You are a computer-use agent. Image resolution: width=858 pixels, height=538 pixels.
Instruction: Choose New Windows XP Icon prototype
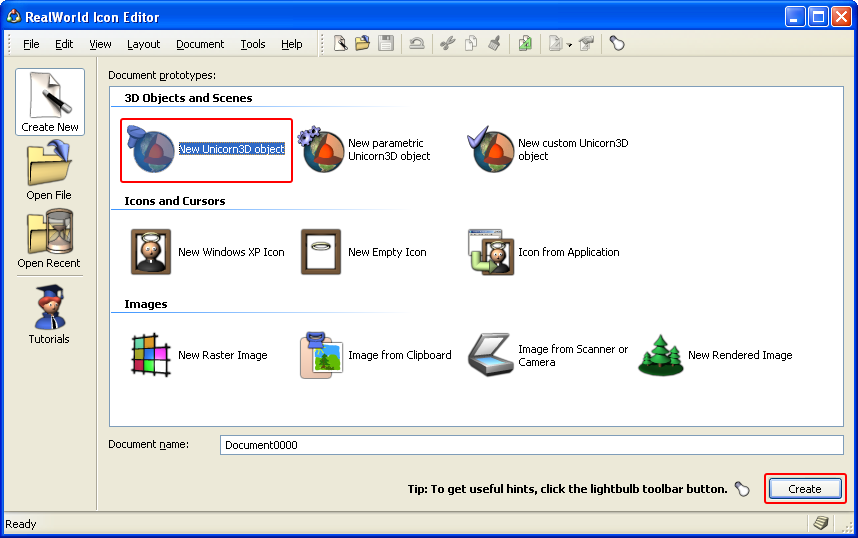click(x=207, y=252)
